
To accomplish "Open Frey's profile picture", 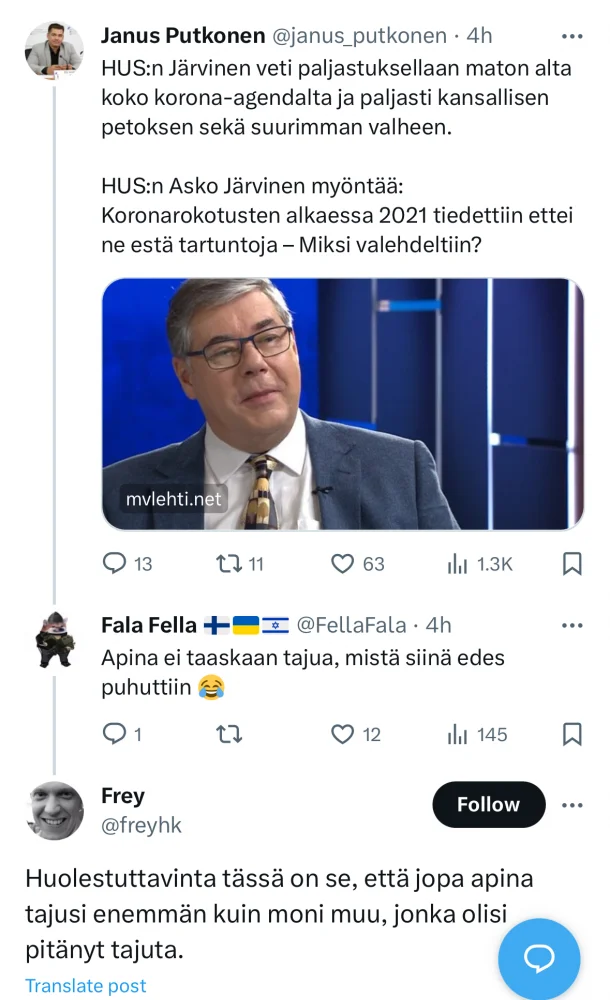I will click(x=54, y=810).
